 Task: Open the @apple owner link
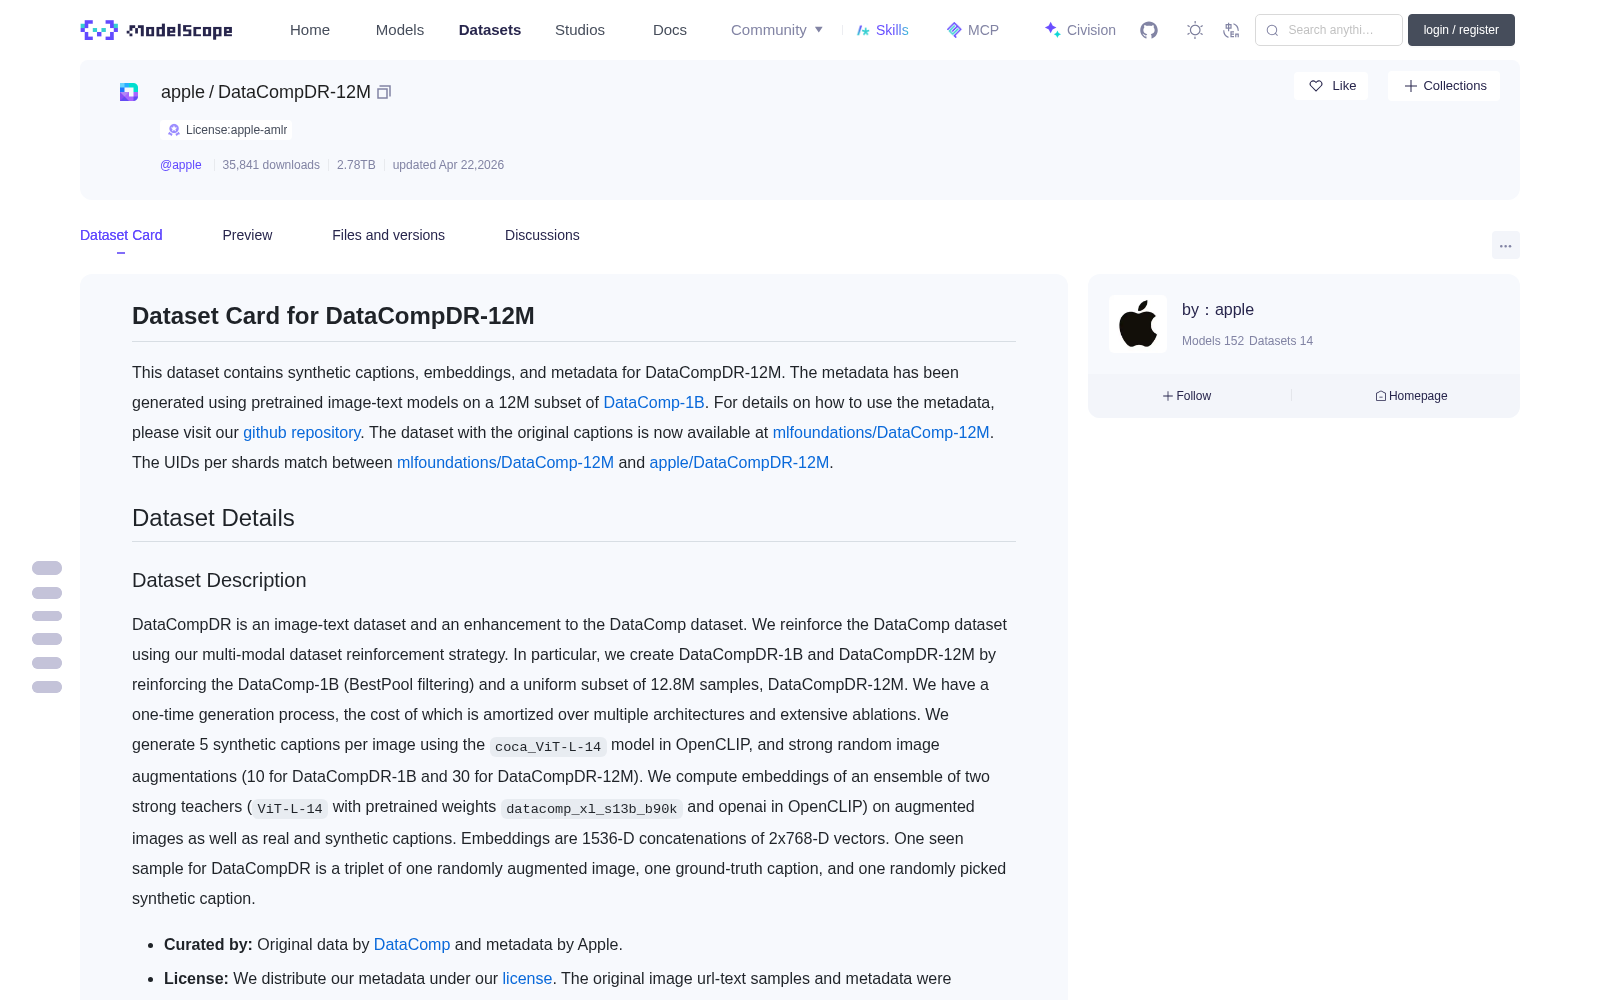click(x=181, y=165)
